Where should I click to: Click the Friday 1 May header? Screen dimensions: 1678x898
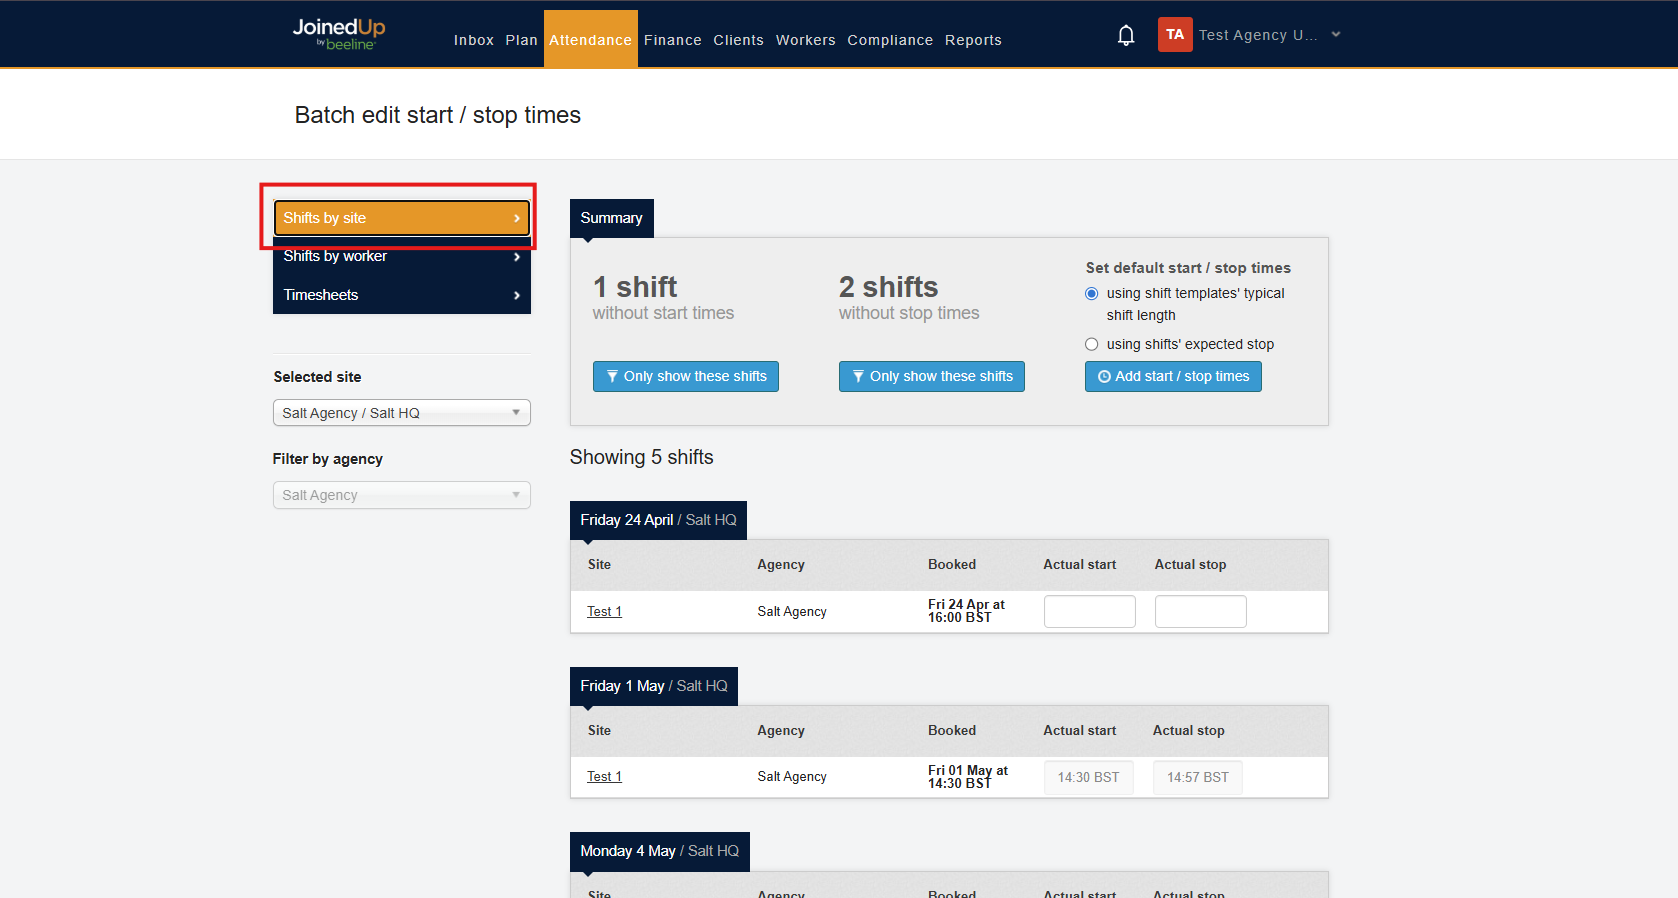[x=654, y=686]
